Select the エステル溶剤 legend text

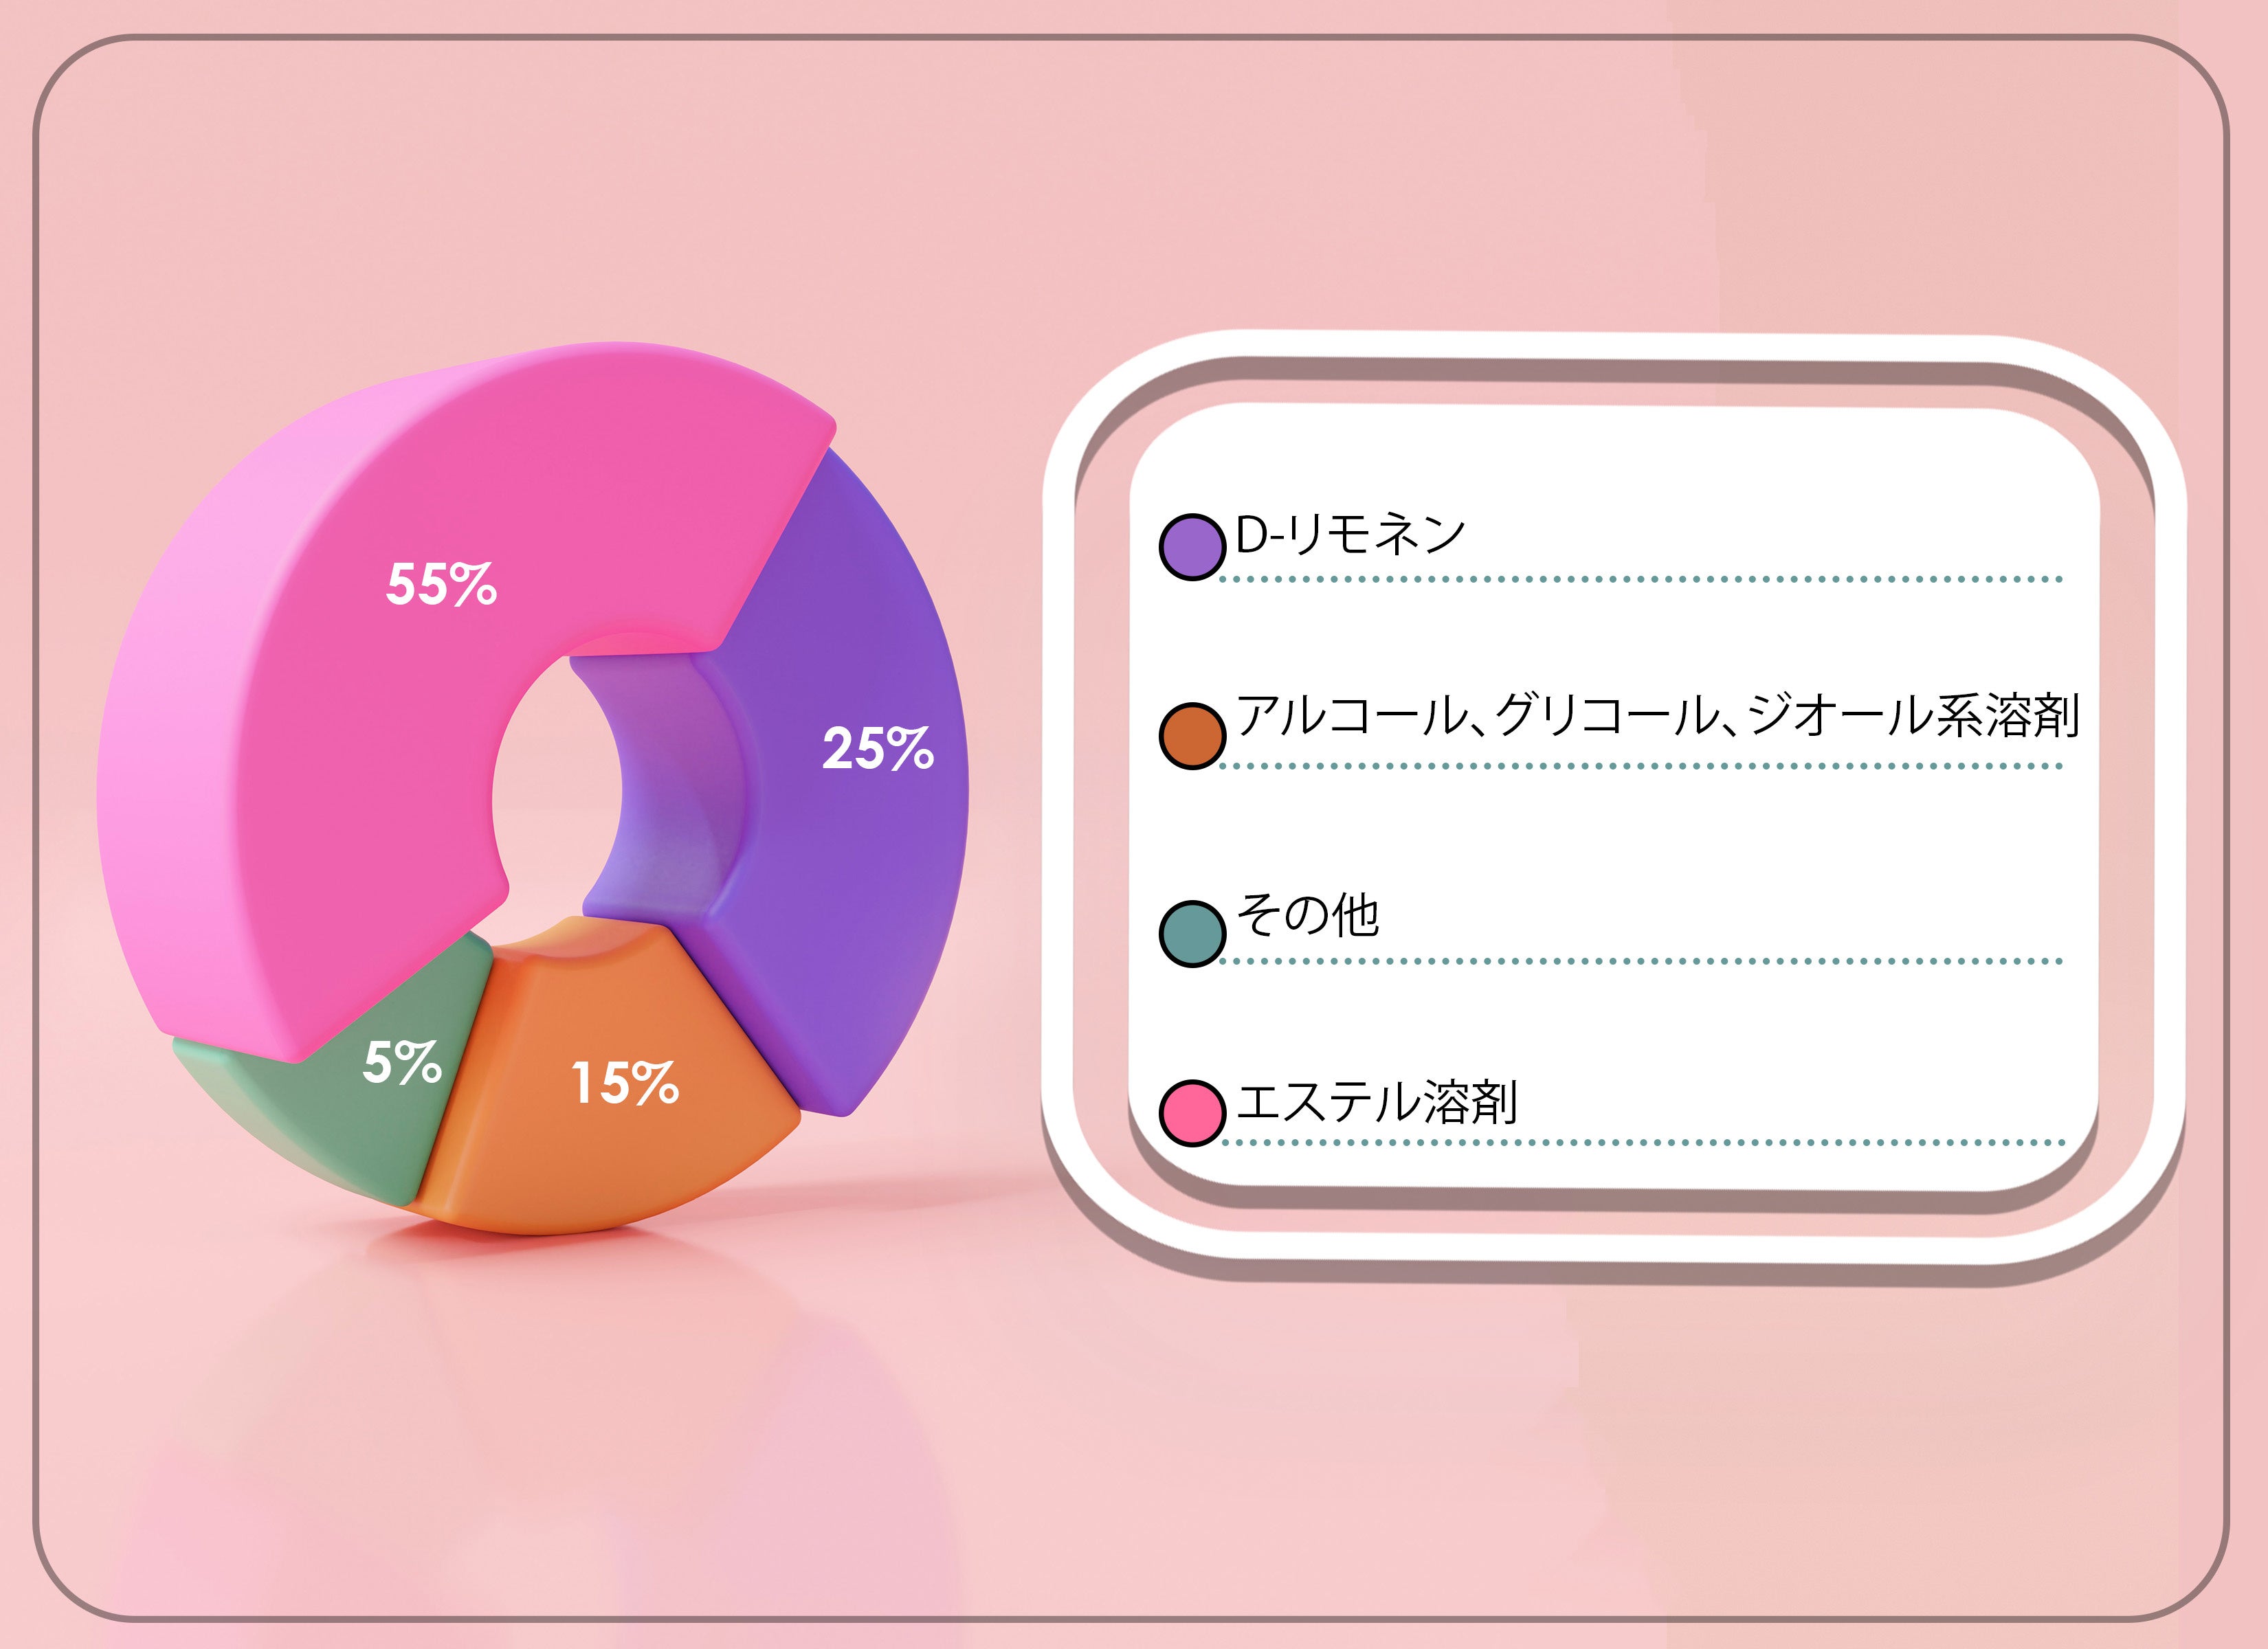pos(1376,1102)
